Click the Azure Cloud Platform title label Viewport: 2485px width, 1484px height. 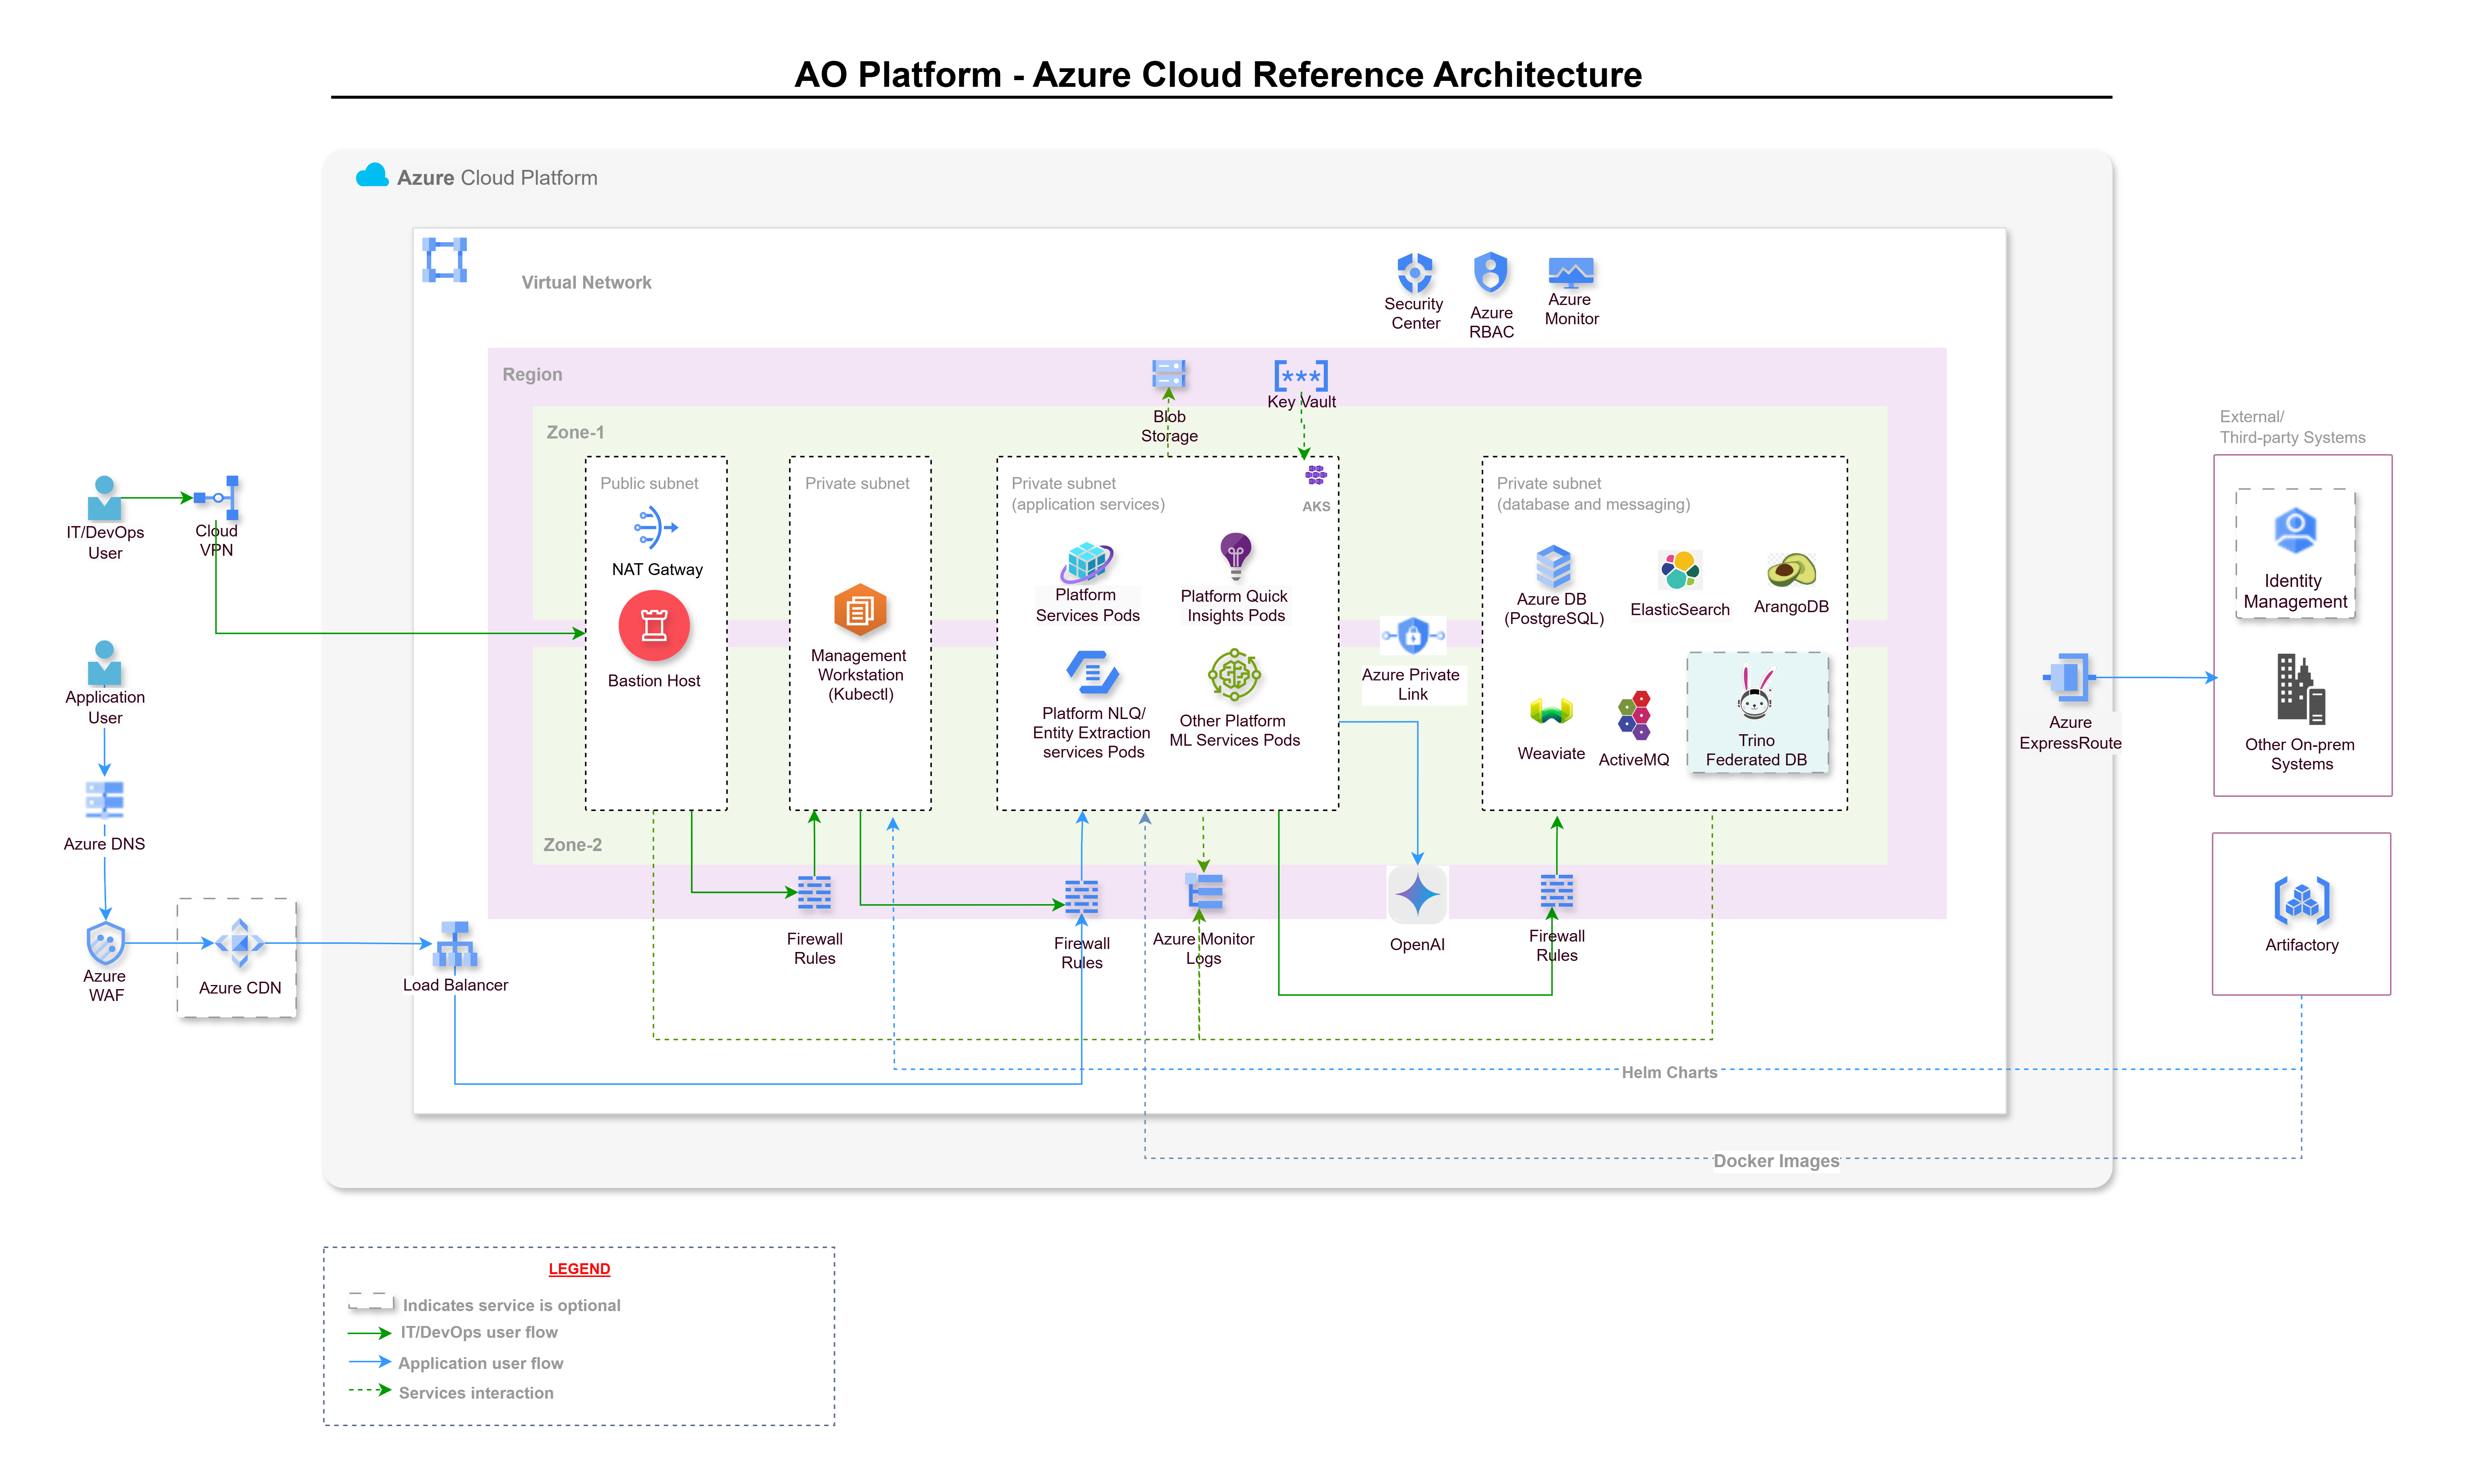[497, 178]
